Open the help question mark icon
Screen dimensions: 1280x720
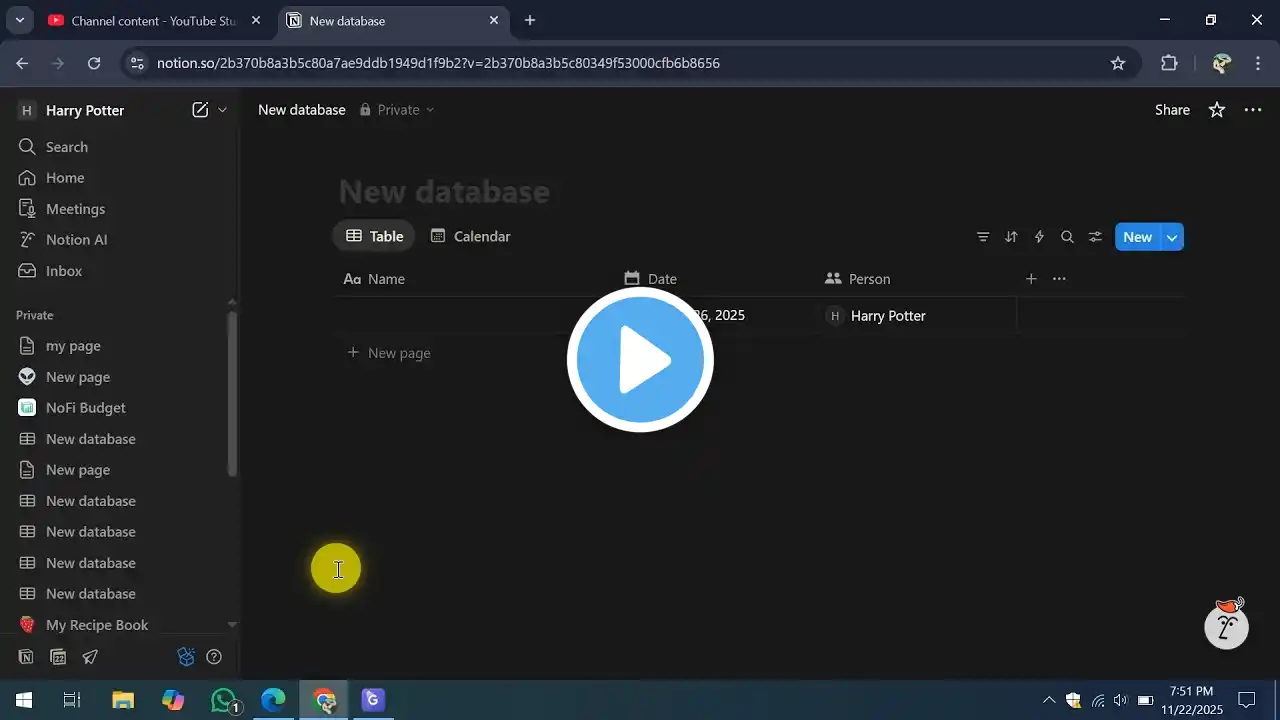pyautogui.click(x=214, y=657)
